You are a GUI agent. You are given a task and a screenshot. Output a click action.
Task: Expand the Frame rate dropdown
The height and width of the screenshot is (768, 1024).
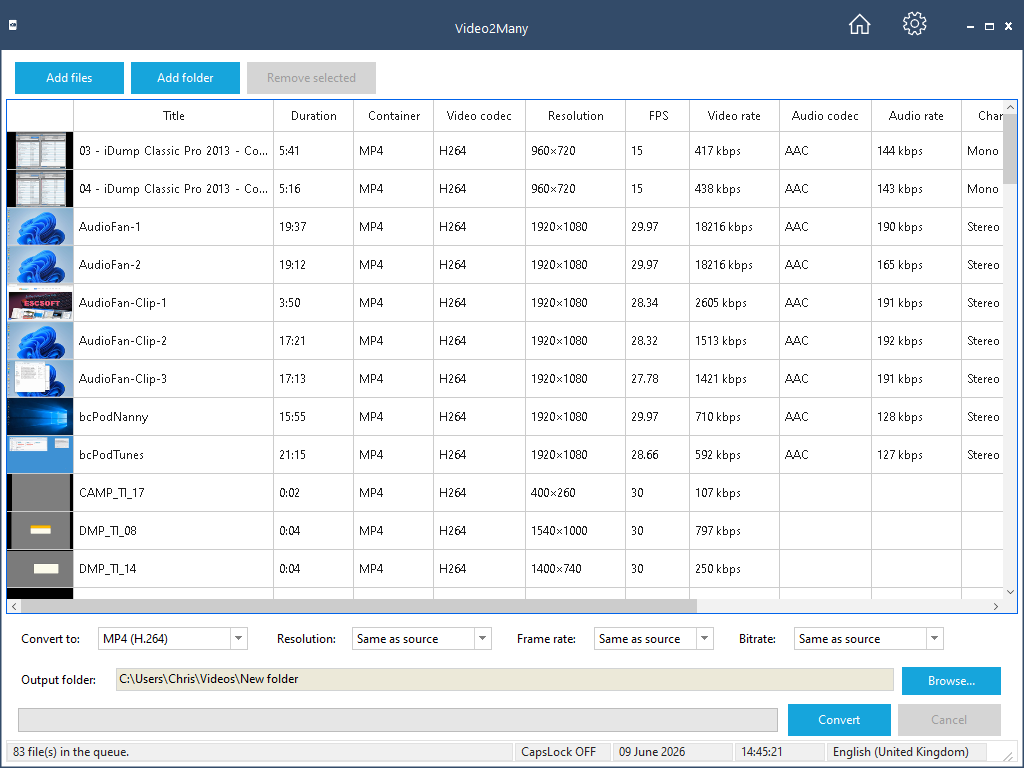(x=705, y=639)
